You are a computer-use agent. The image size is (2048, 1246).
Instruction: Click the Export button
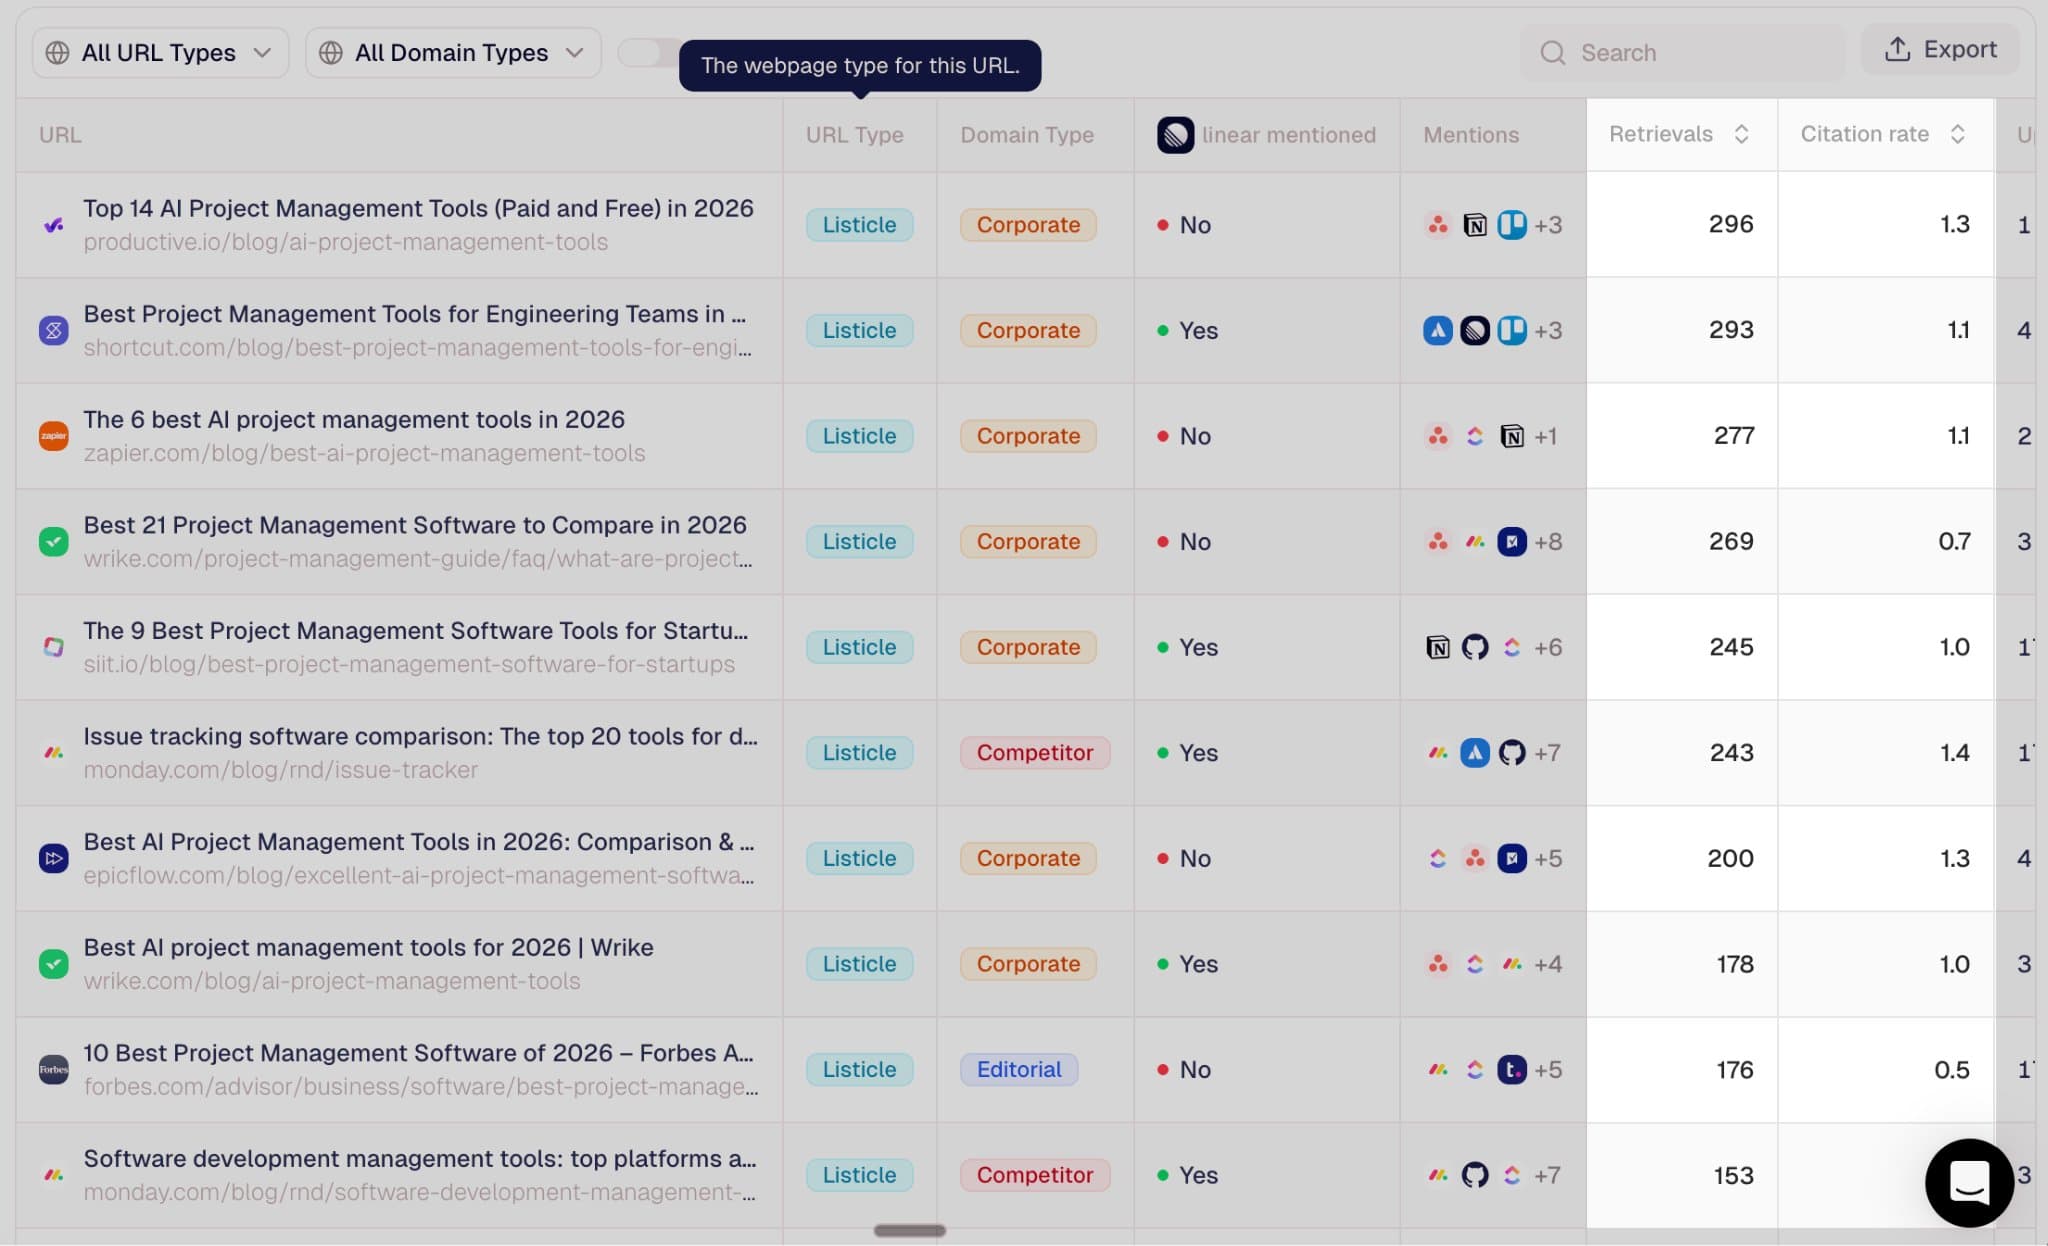(1940, 49)
